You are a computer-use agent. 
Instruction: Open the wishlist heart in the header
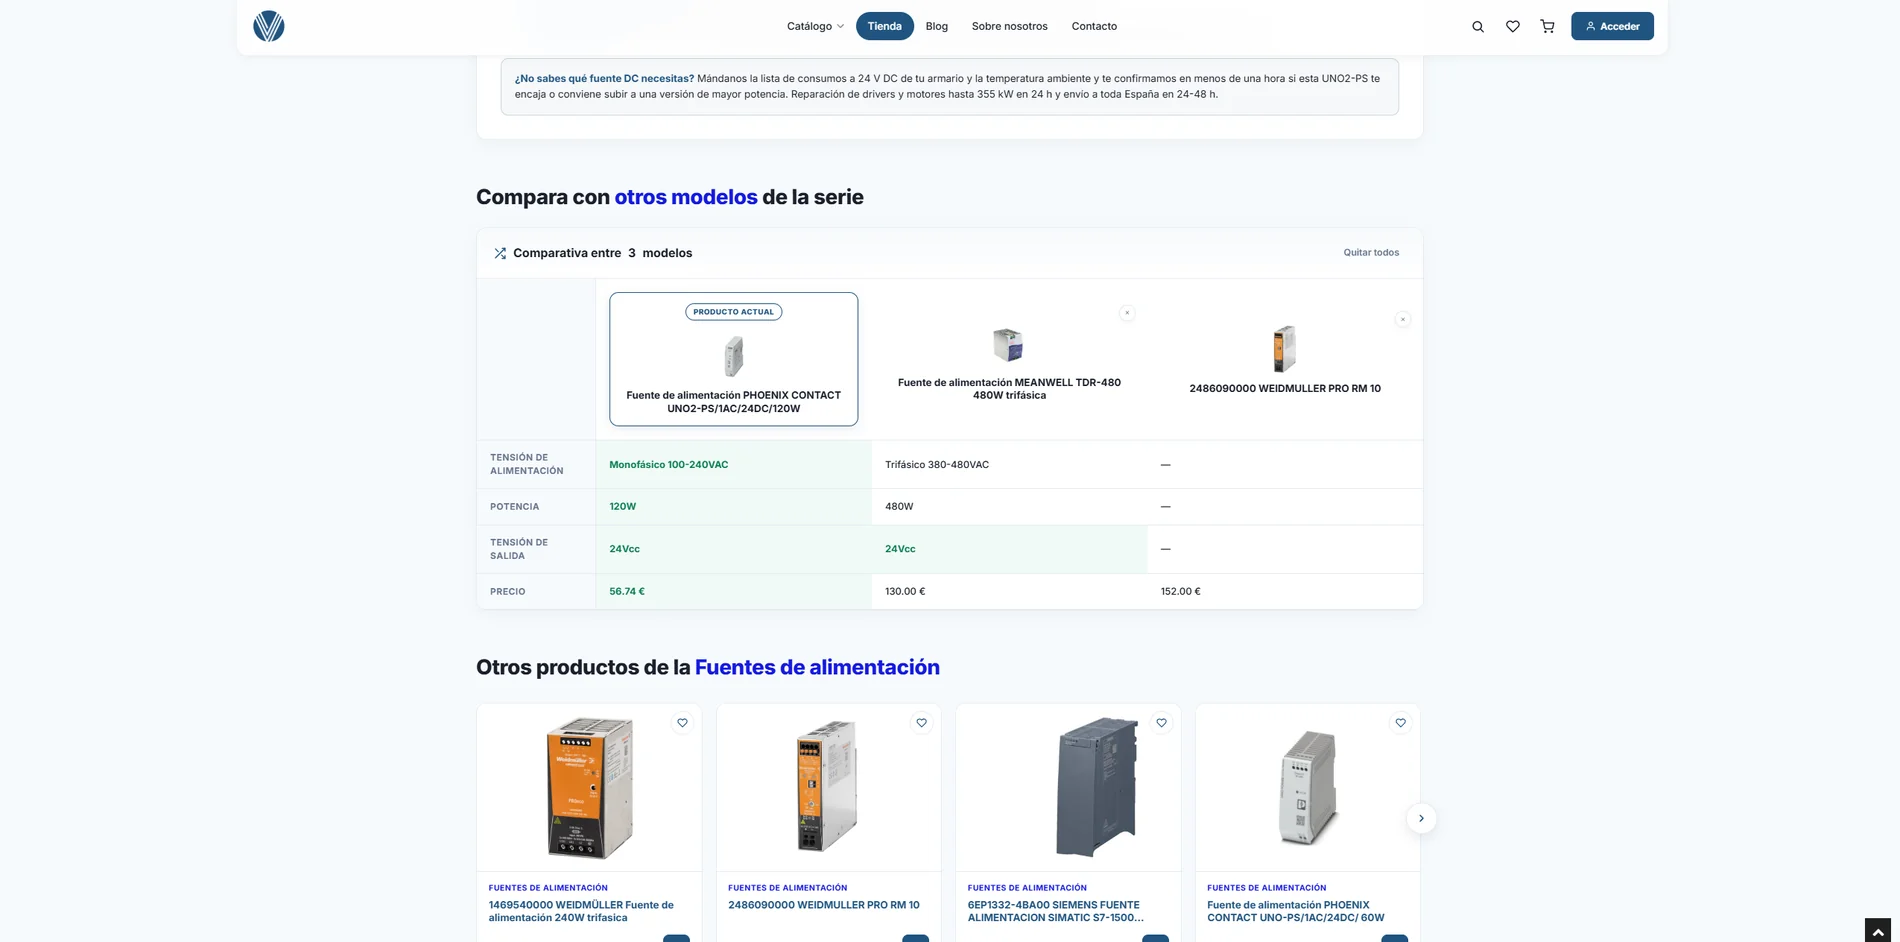1513,27
